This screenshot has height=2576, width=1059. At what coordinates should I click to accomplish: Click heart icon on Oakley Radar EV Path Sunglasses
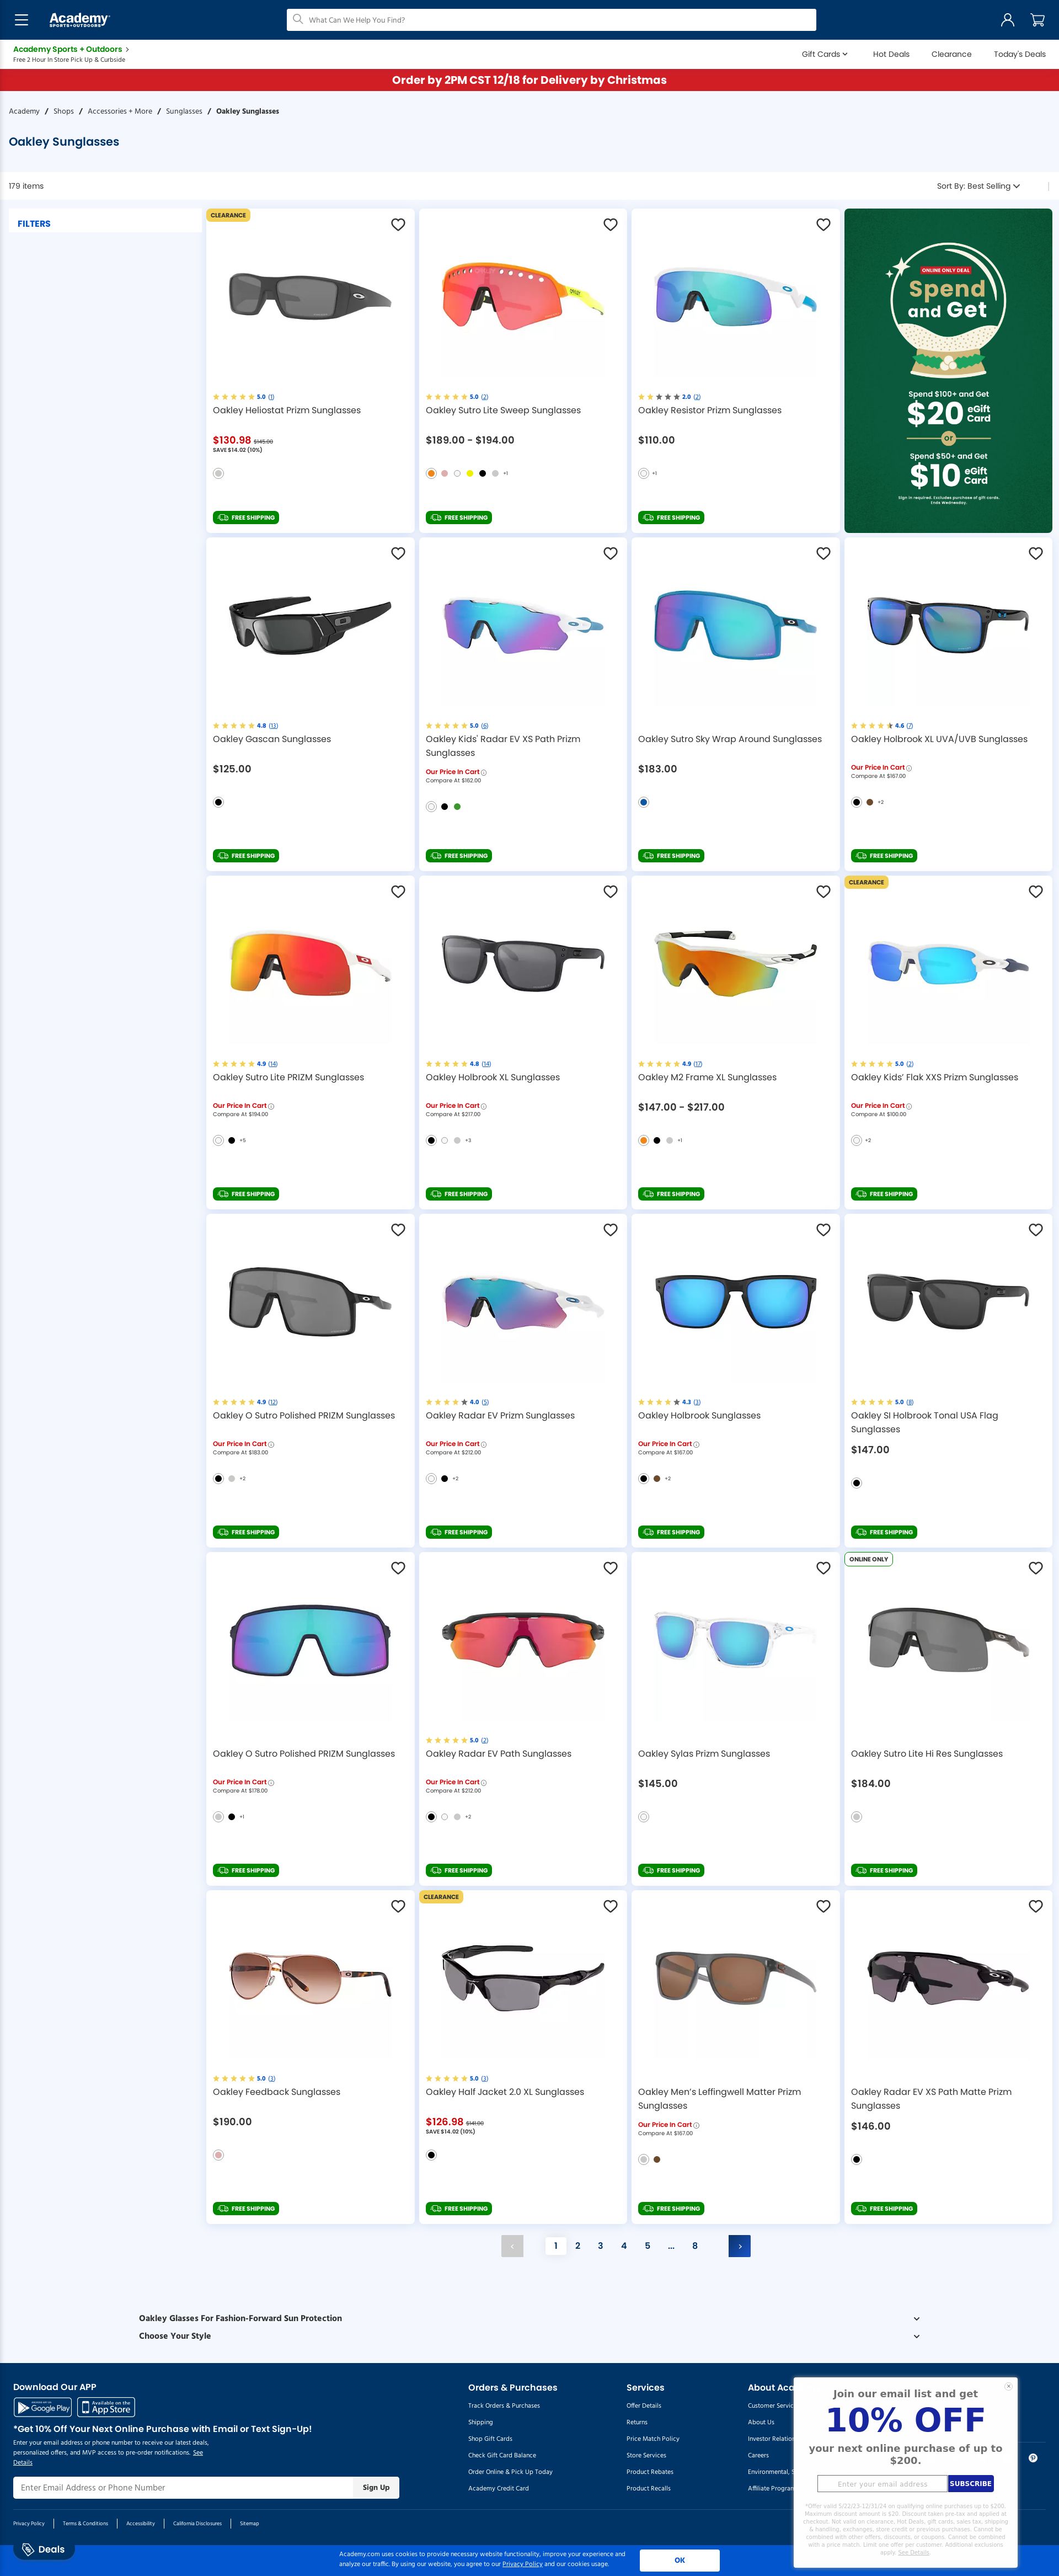coord(610,1568)
